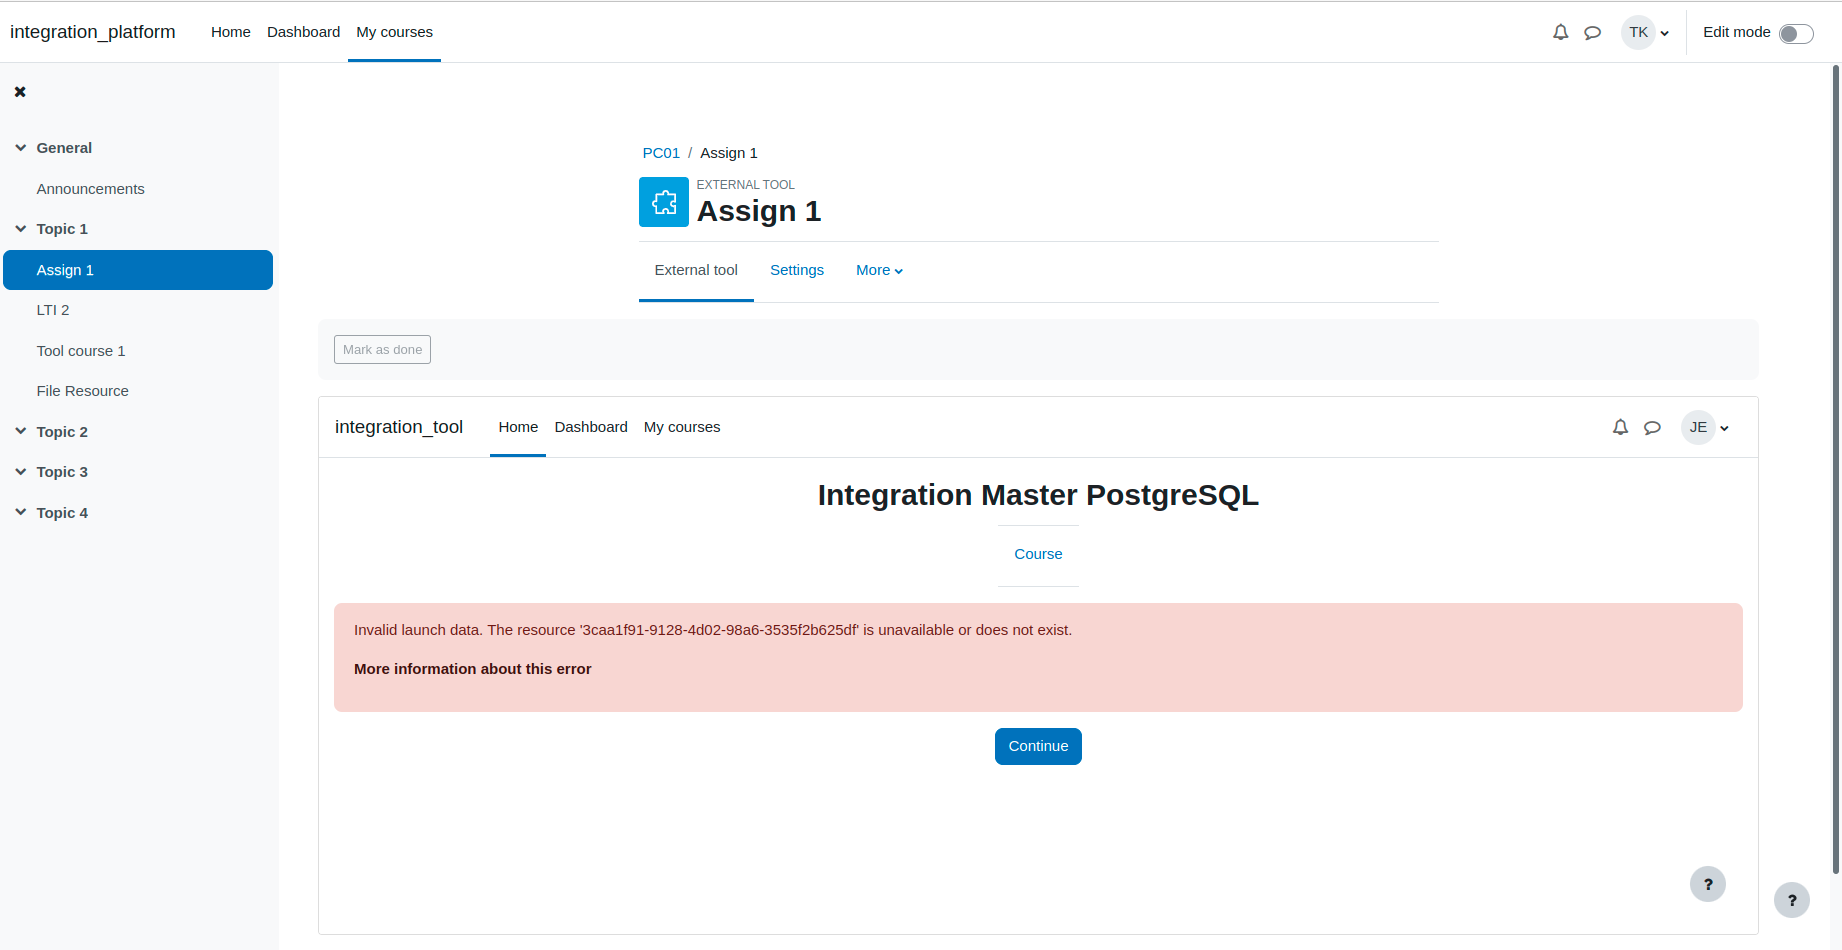Toggle the Edit mode switch
The width and height of the screenshot is (1842, 950).
(x=1796, y=34)
